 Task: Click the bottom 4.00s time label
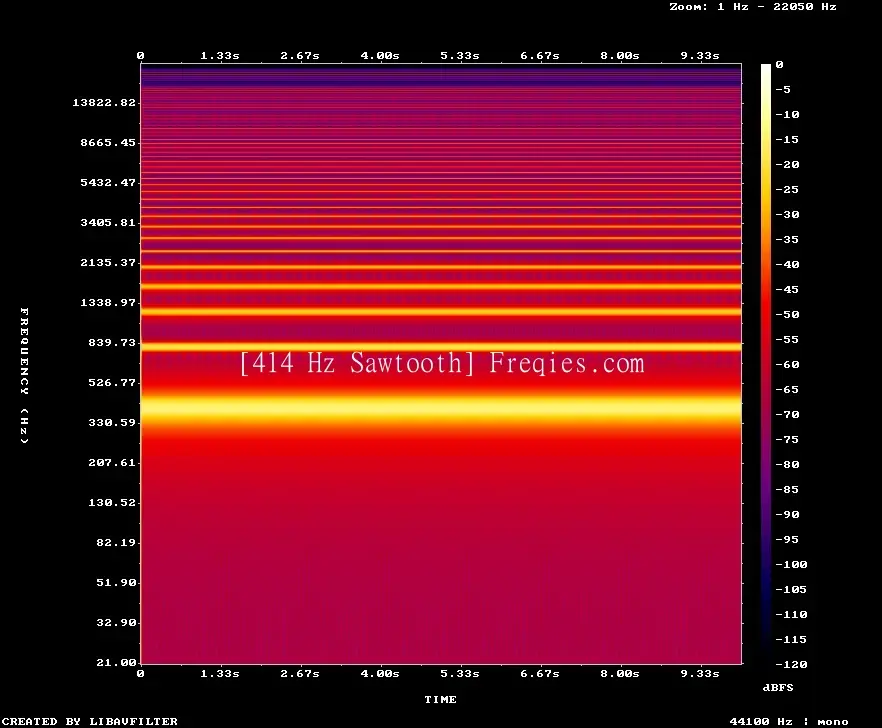tap(380, 673)
